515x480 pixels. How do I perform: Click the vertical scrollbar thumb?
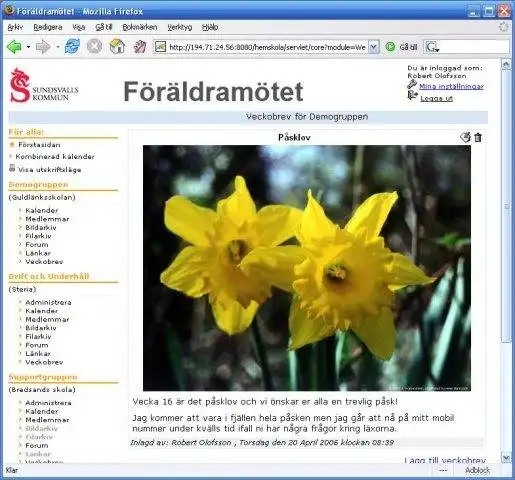(x=506, y=206)
